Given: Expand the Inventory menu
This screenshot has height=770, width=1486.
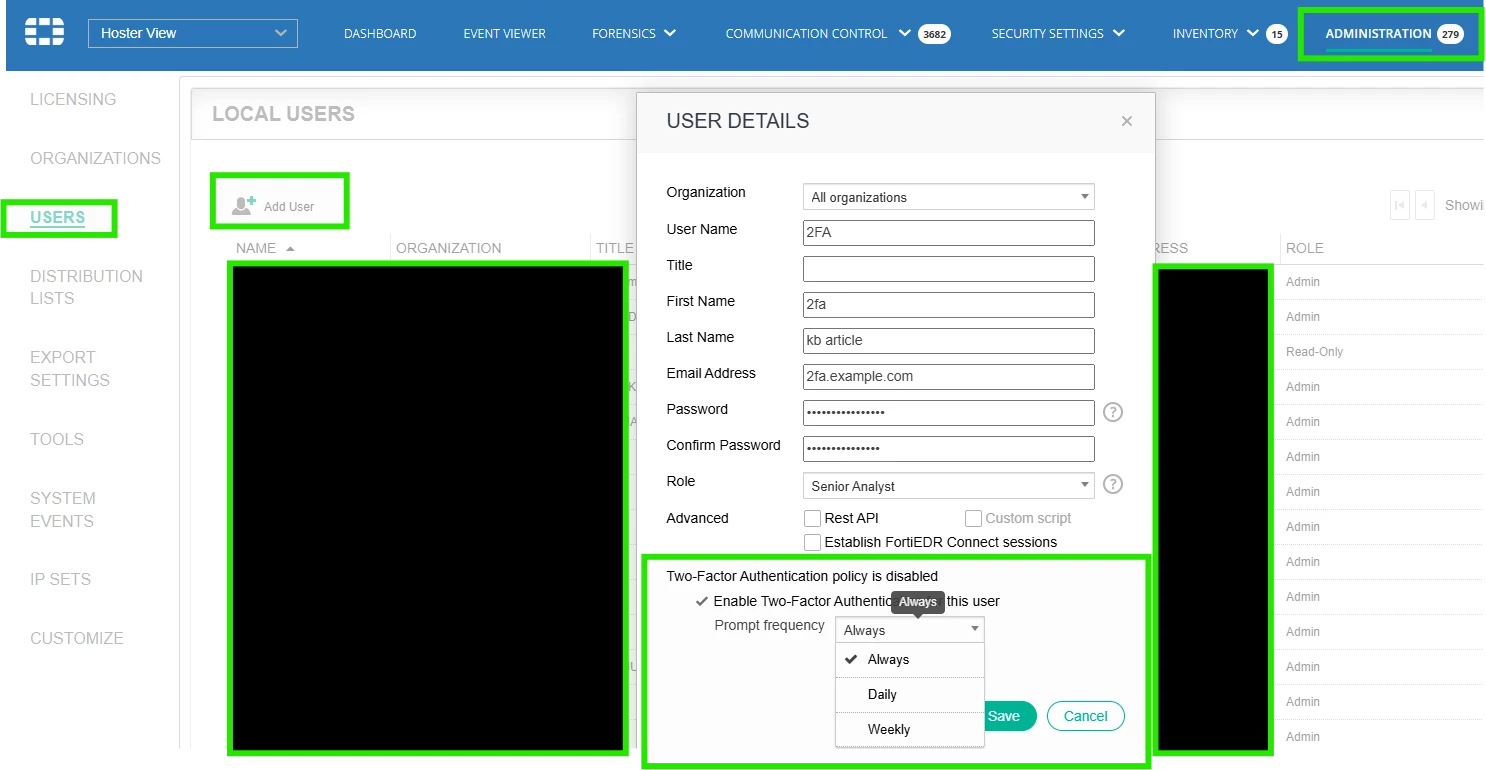Looking at the screenshot, I should [x=1252, y=33].
